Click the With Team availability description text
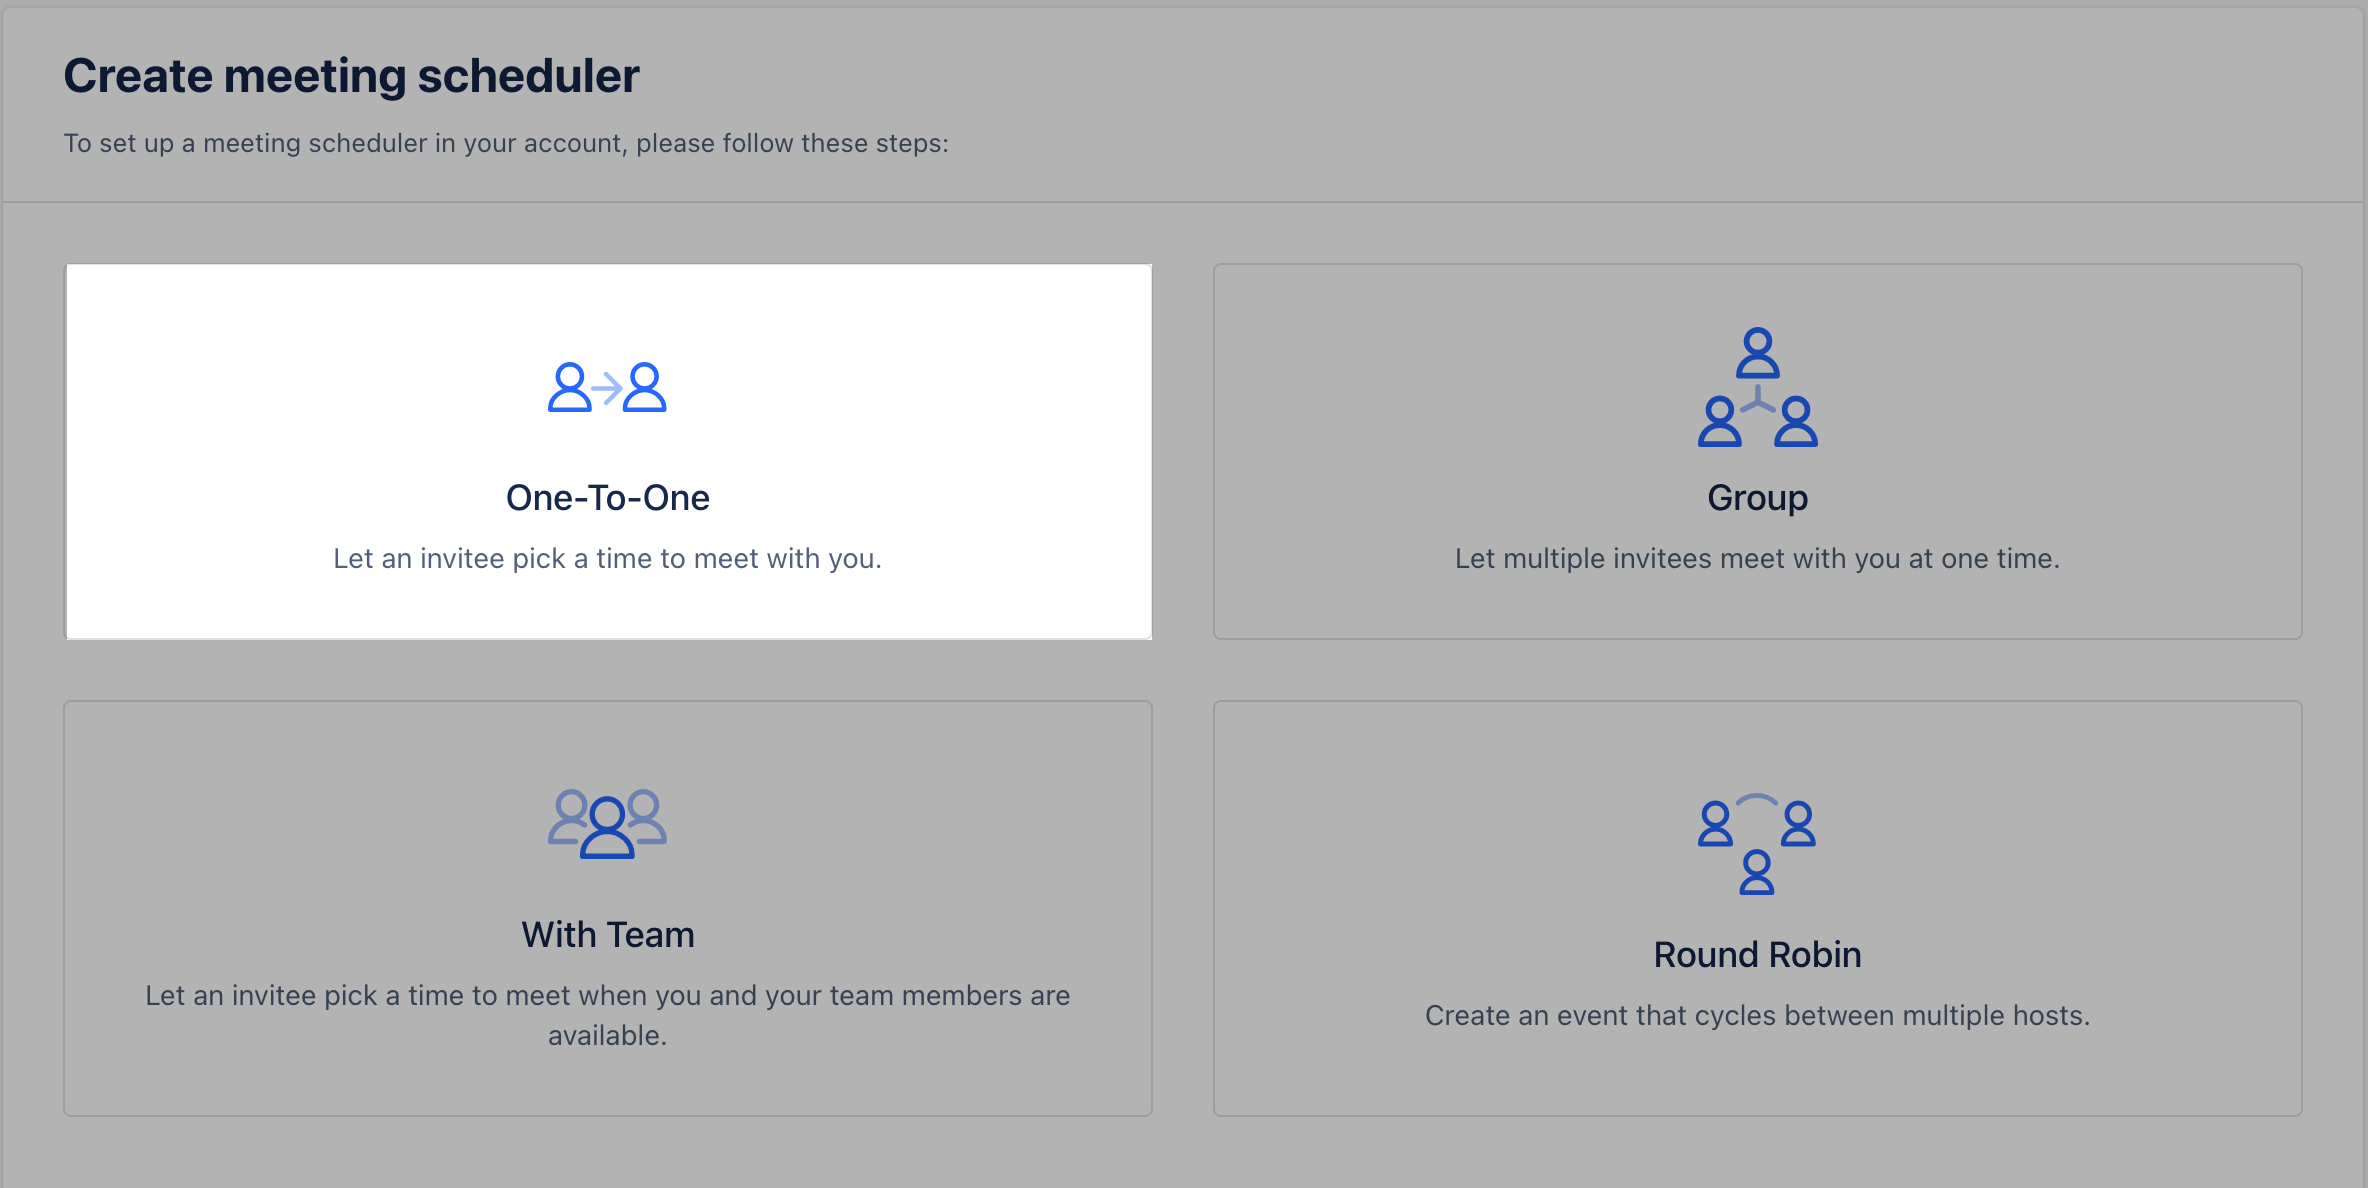 [608, 1015]
